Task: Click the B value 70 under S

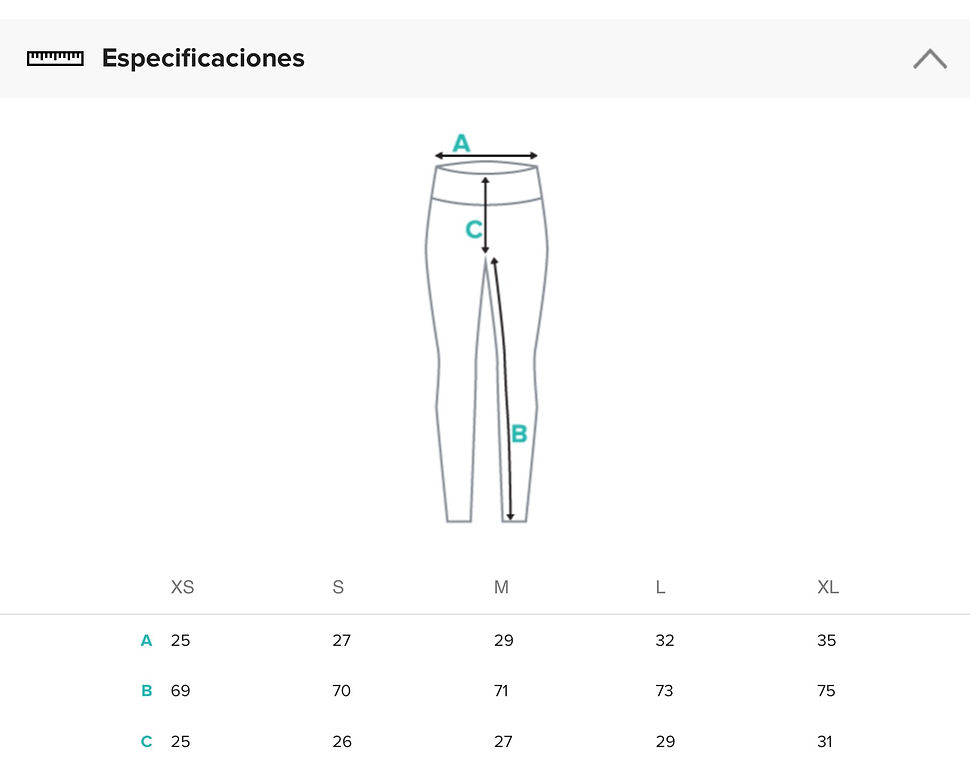Action: pyautogui.click(x=342, y=691)
